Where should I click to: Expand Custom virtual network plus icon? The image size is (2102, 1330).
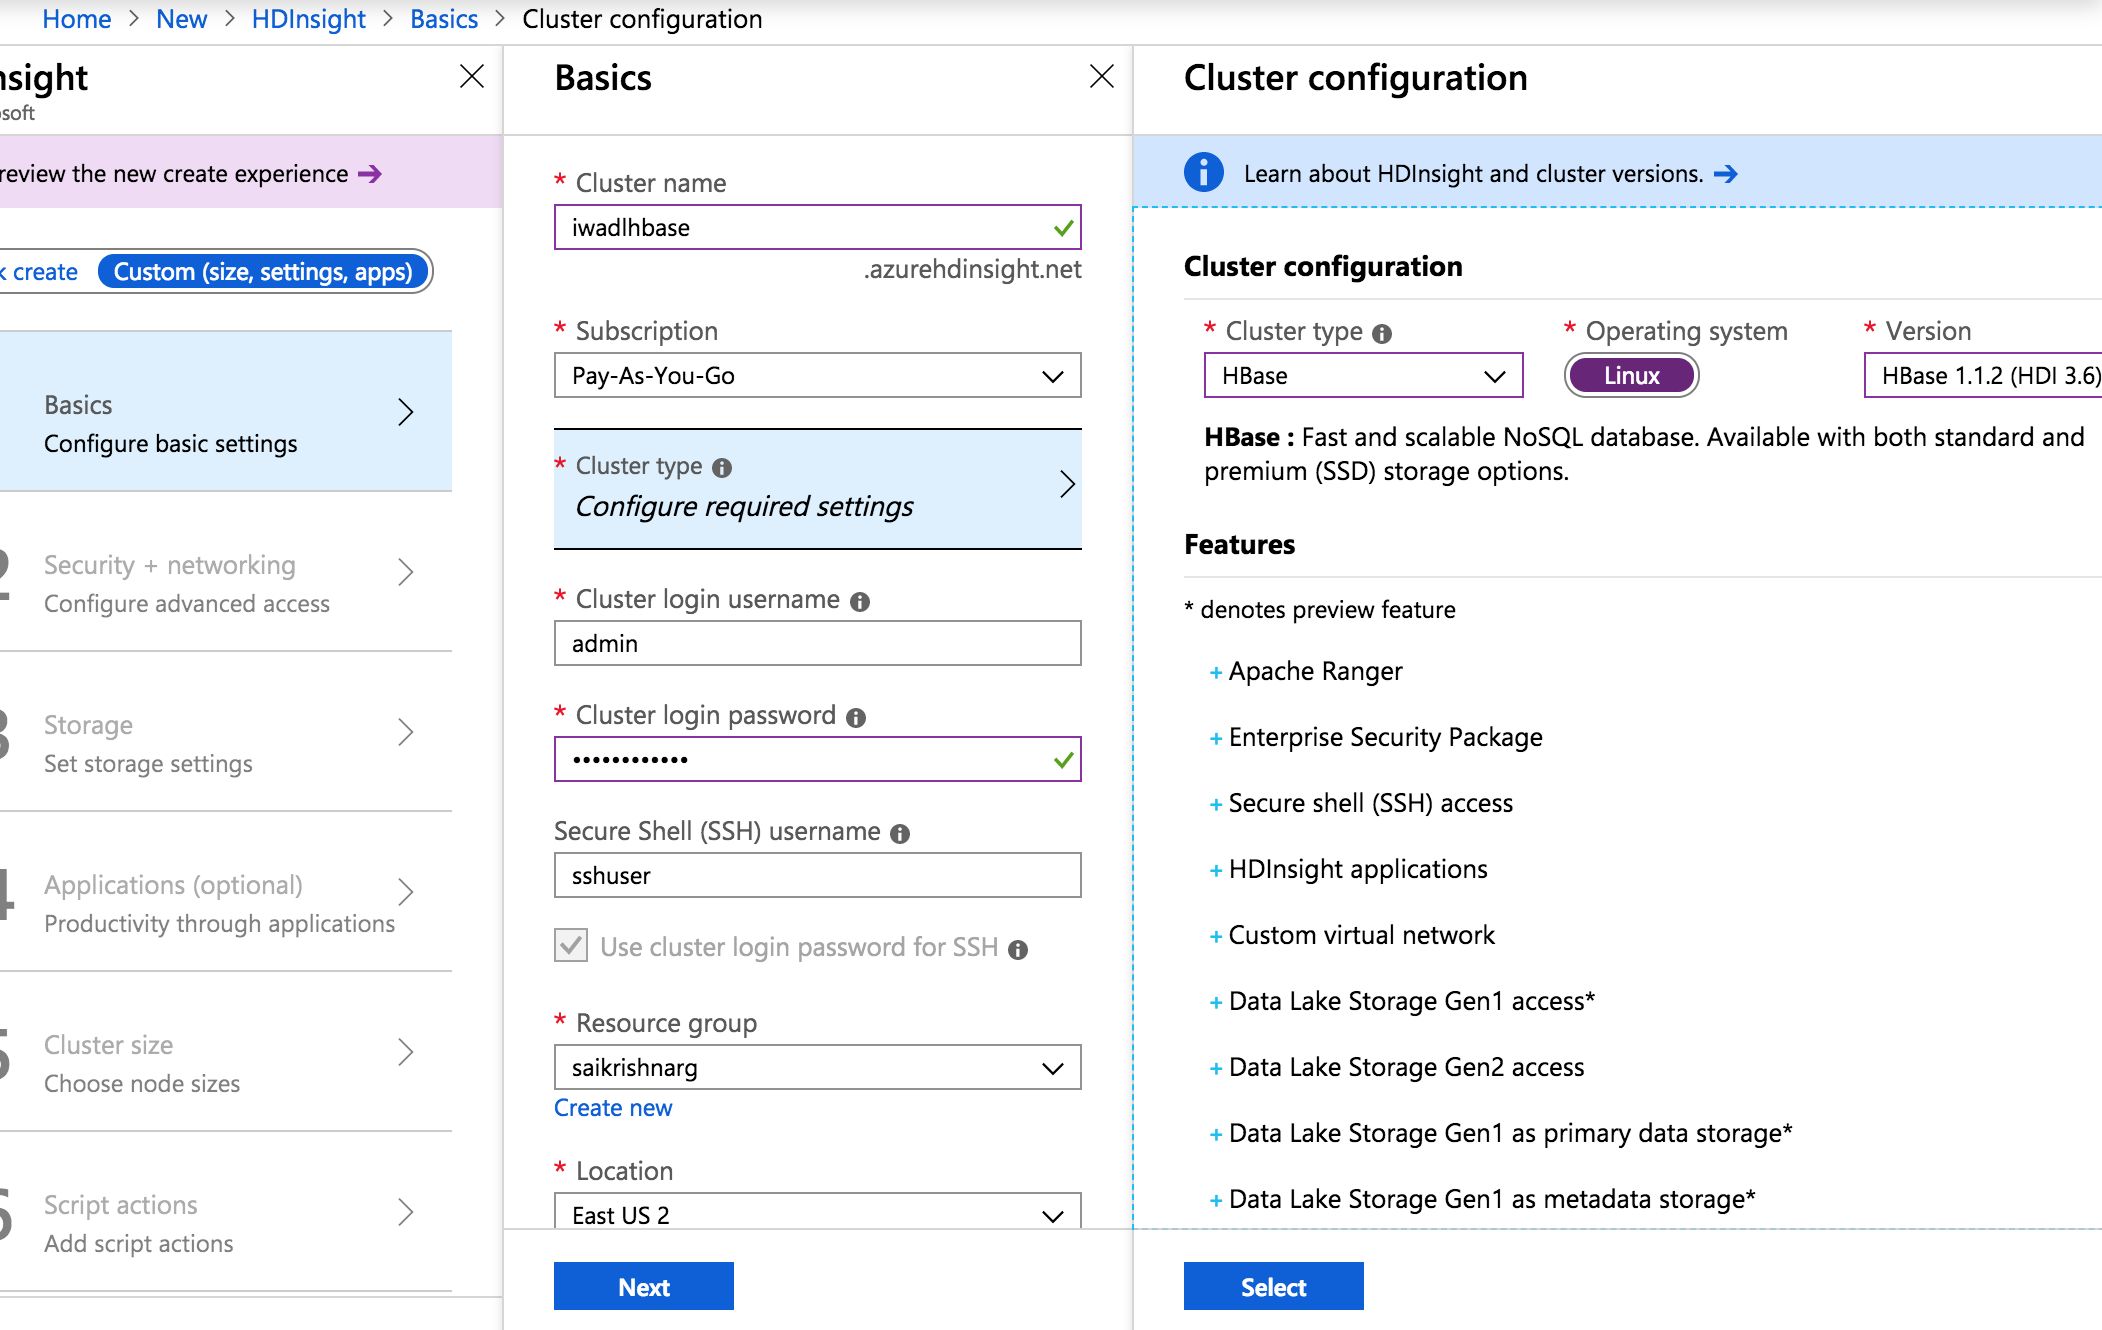pos(1216,937)
